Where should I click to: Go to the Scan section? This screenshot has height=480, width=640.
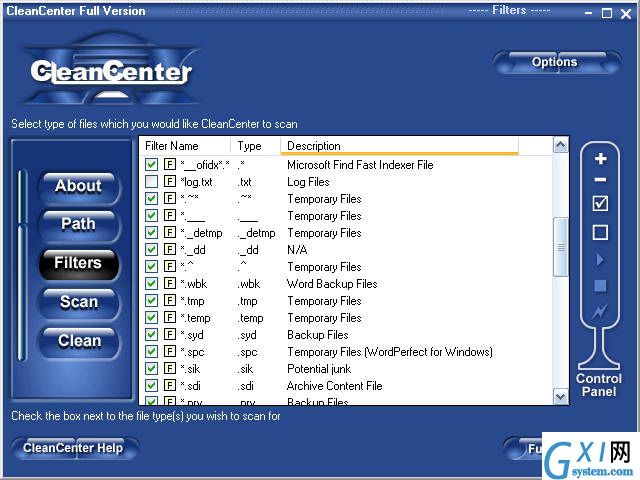coord(78,303)
